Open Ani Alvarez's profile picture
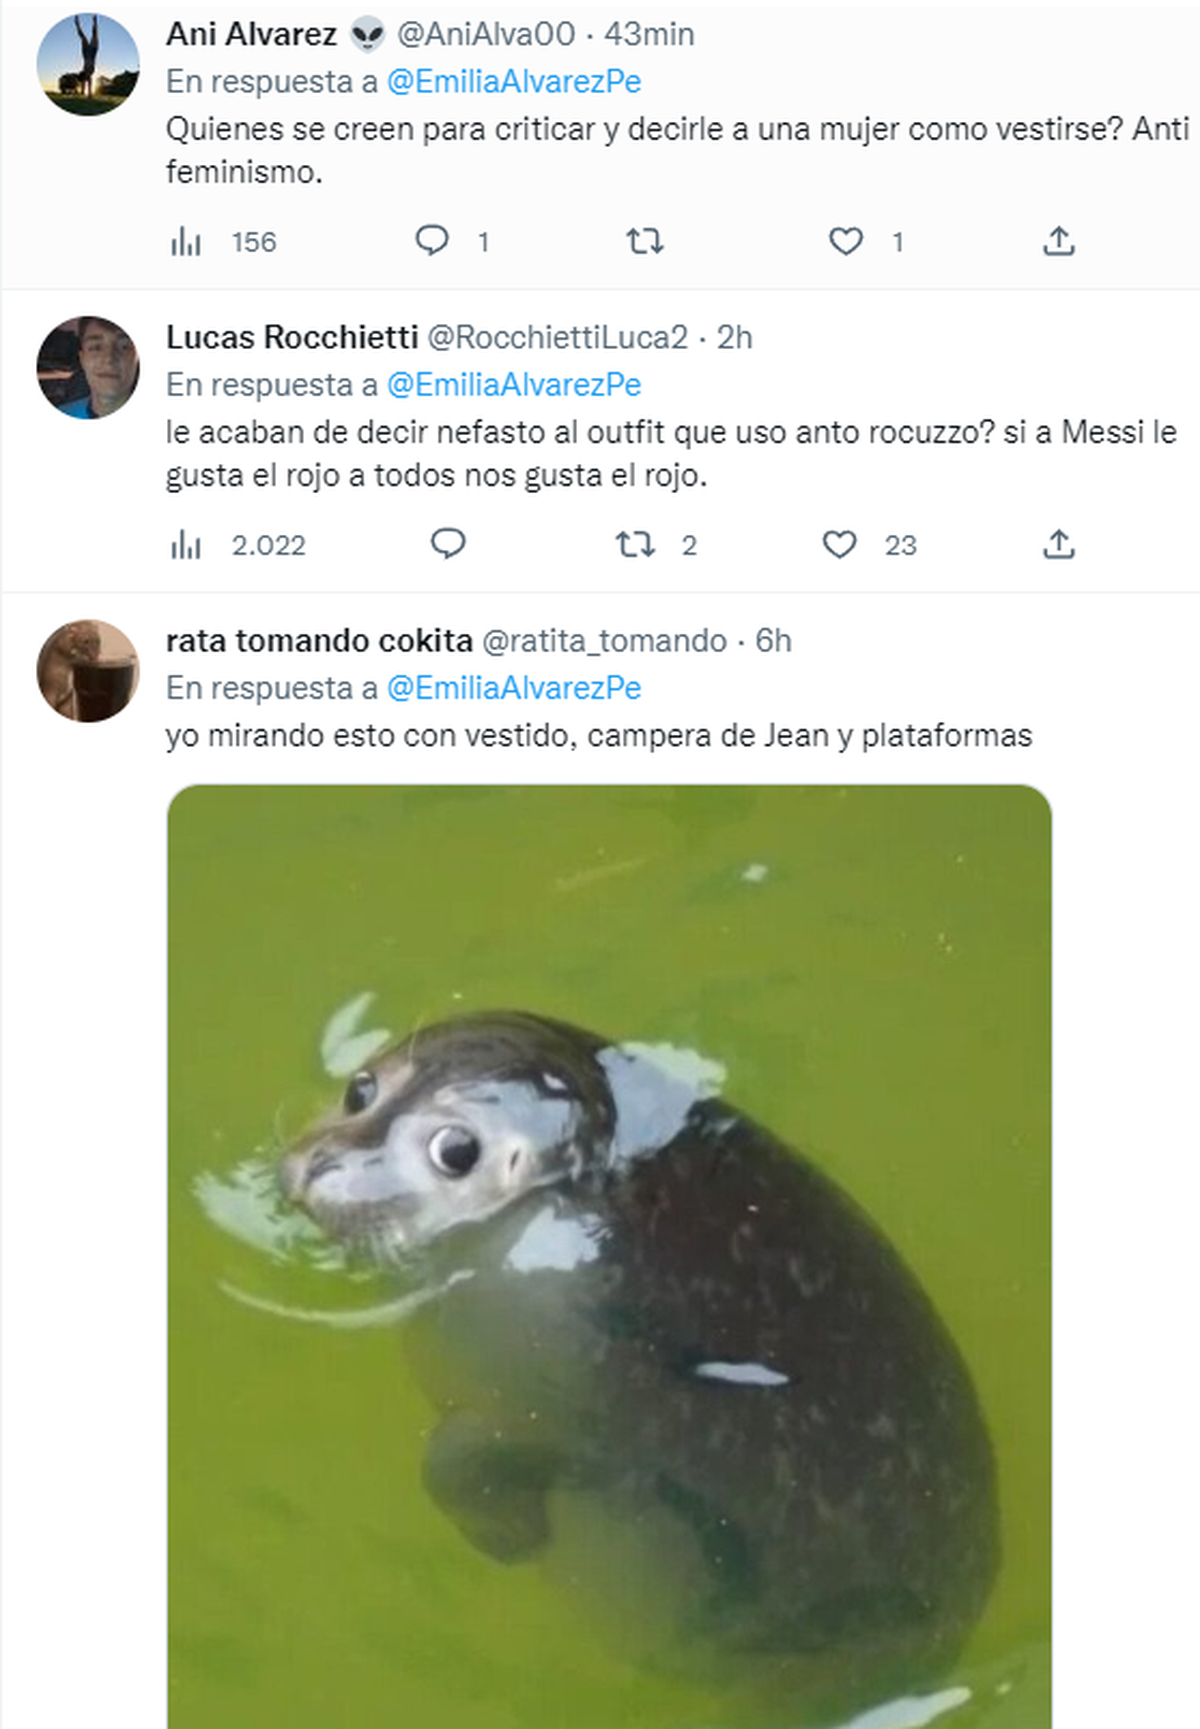This screenshot has height=1729, width=1200. pos(88,65)
